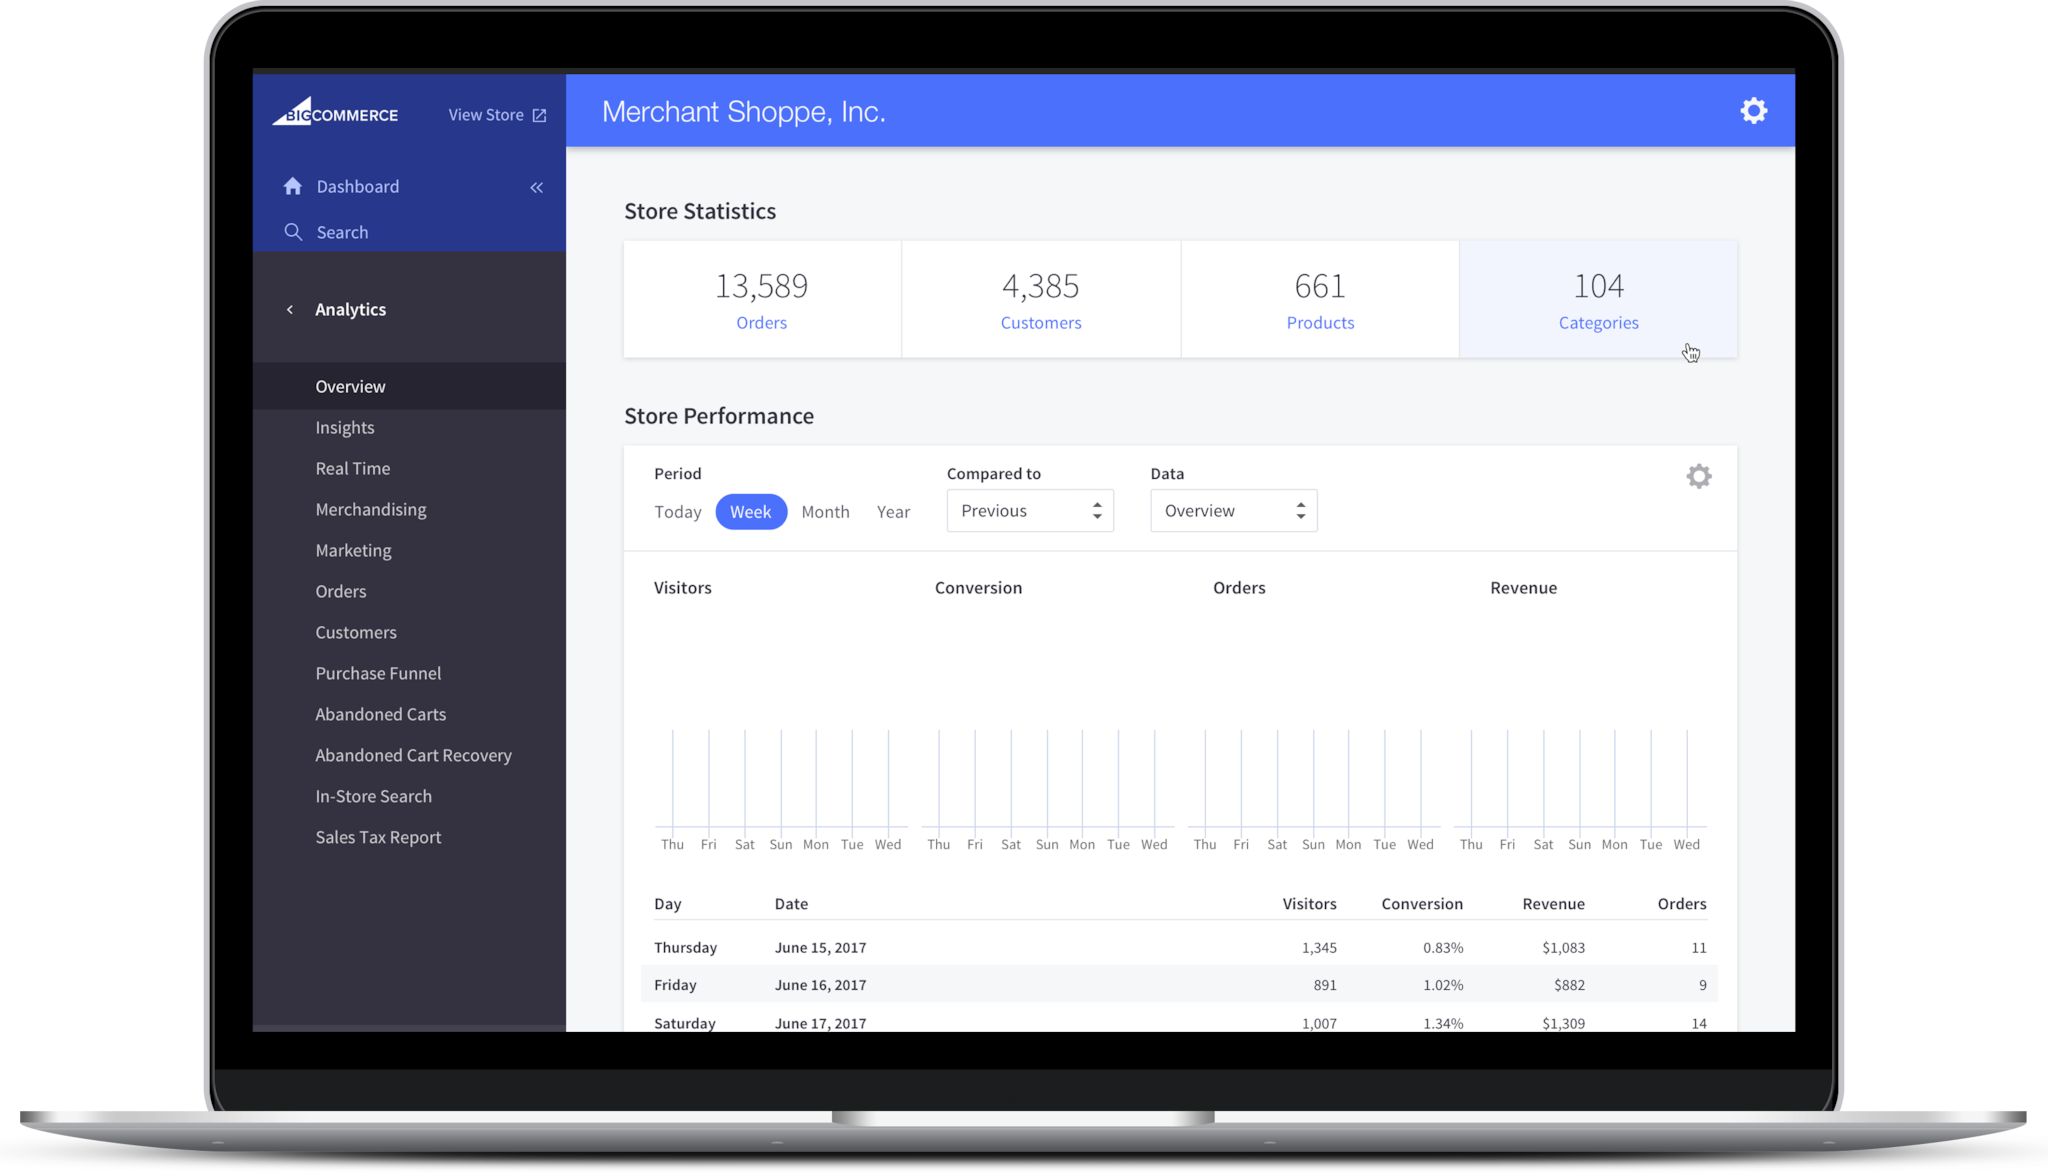Sort table by Day column header
The width and height of the screenshot is (2048, 1173).
668,904
